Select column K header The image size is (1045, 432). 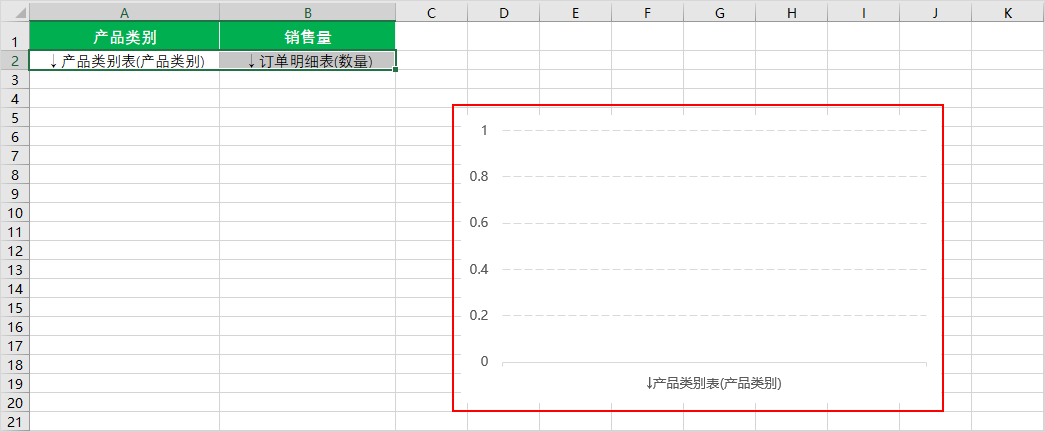click(1007, 12)
